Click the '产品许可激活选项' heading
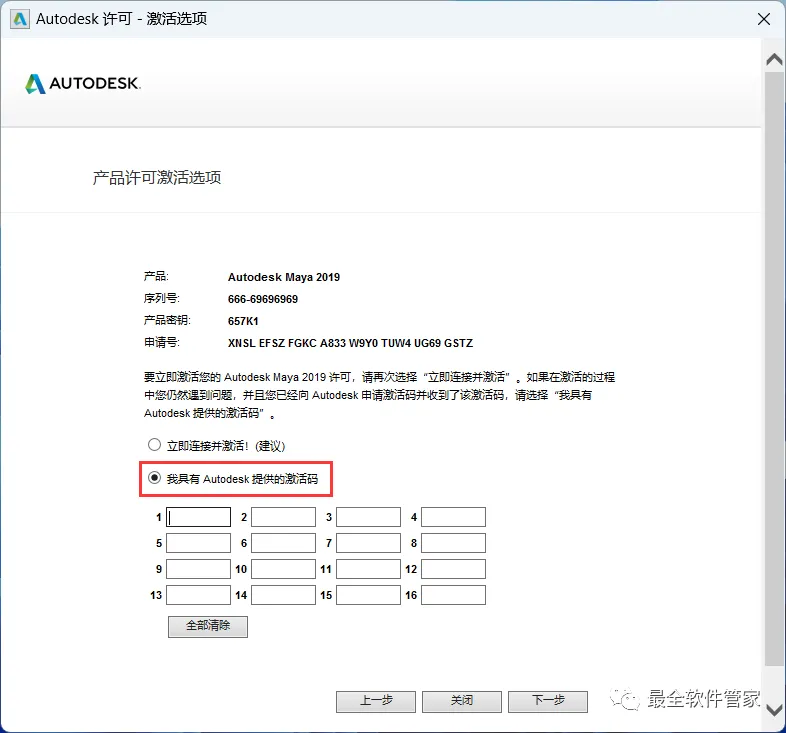Viewport: 786px width, 733px height. (x=157, y=177)
